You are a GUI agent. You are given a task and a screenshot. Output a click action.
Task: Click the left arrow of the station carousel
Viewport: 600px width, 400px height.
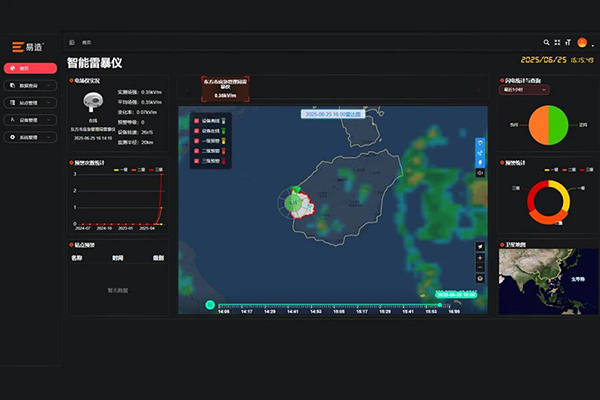[187, 91]
